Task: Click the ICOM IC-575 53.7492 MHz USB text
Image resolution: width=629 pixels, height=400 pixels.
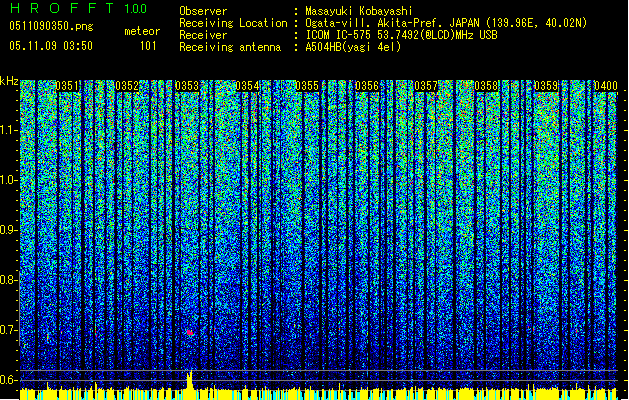Action: (402, 35)
